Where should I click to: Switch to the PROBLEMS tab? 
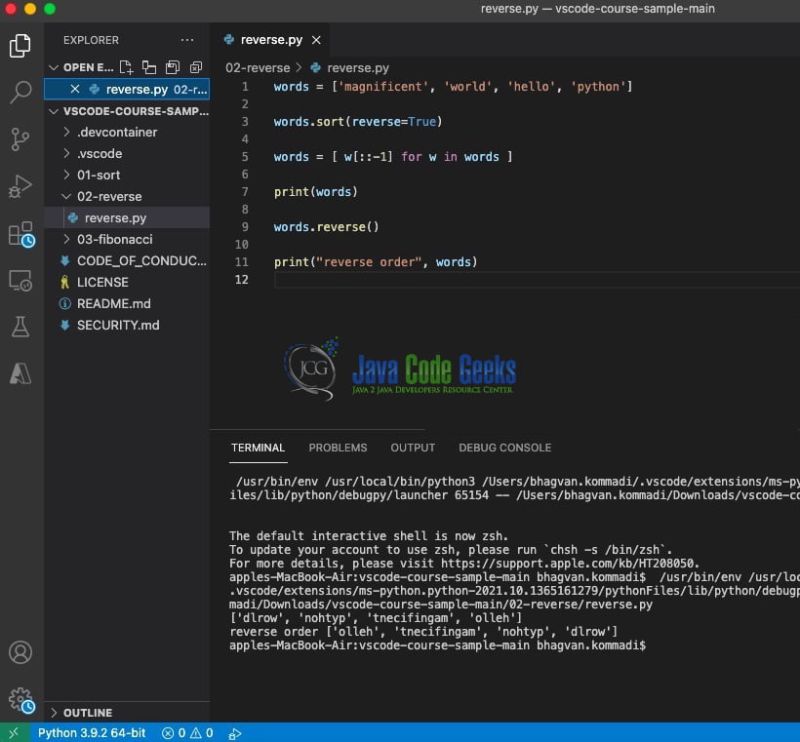pos(338,447)
